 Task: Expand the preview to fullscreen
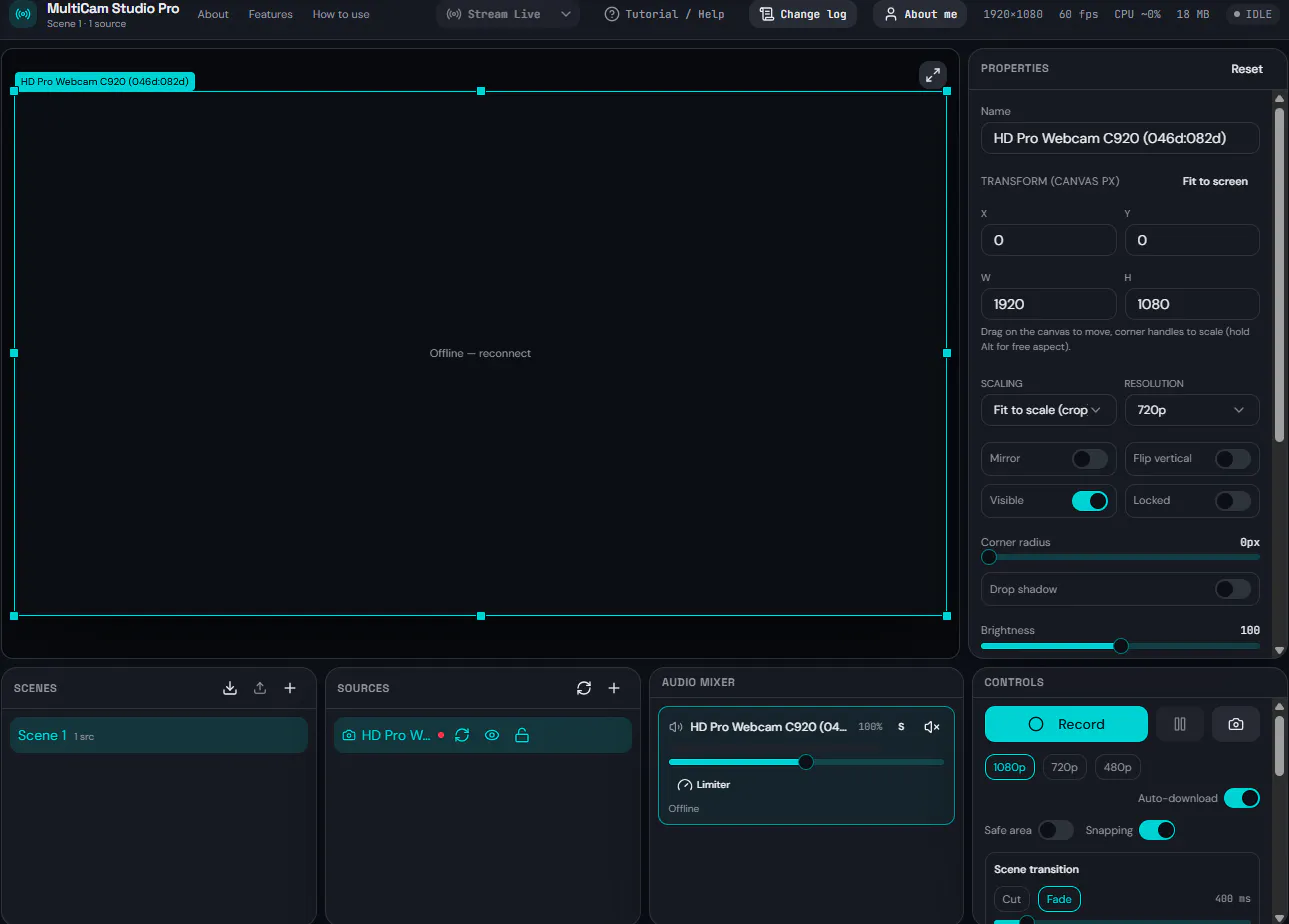pos(932,75)
